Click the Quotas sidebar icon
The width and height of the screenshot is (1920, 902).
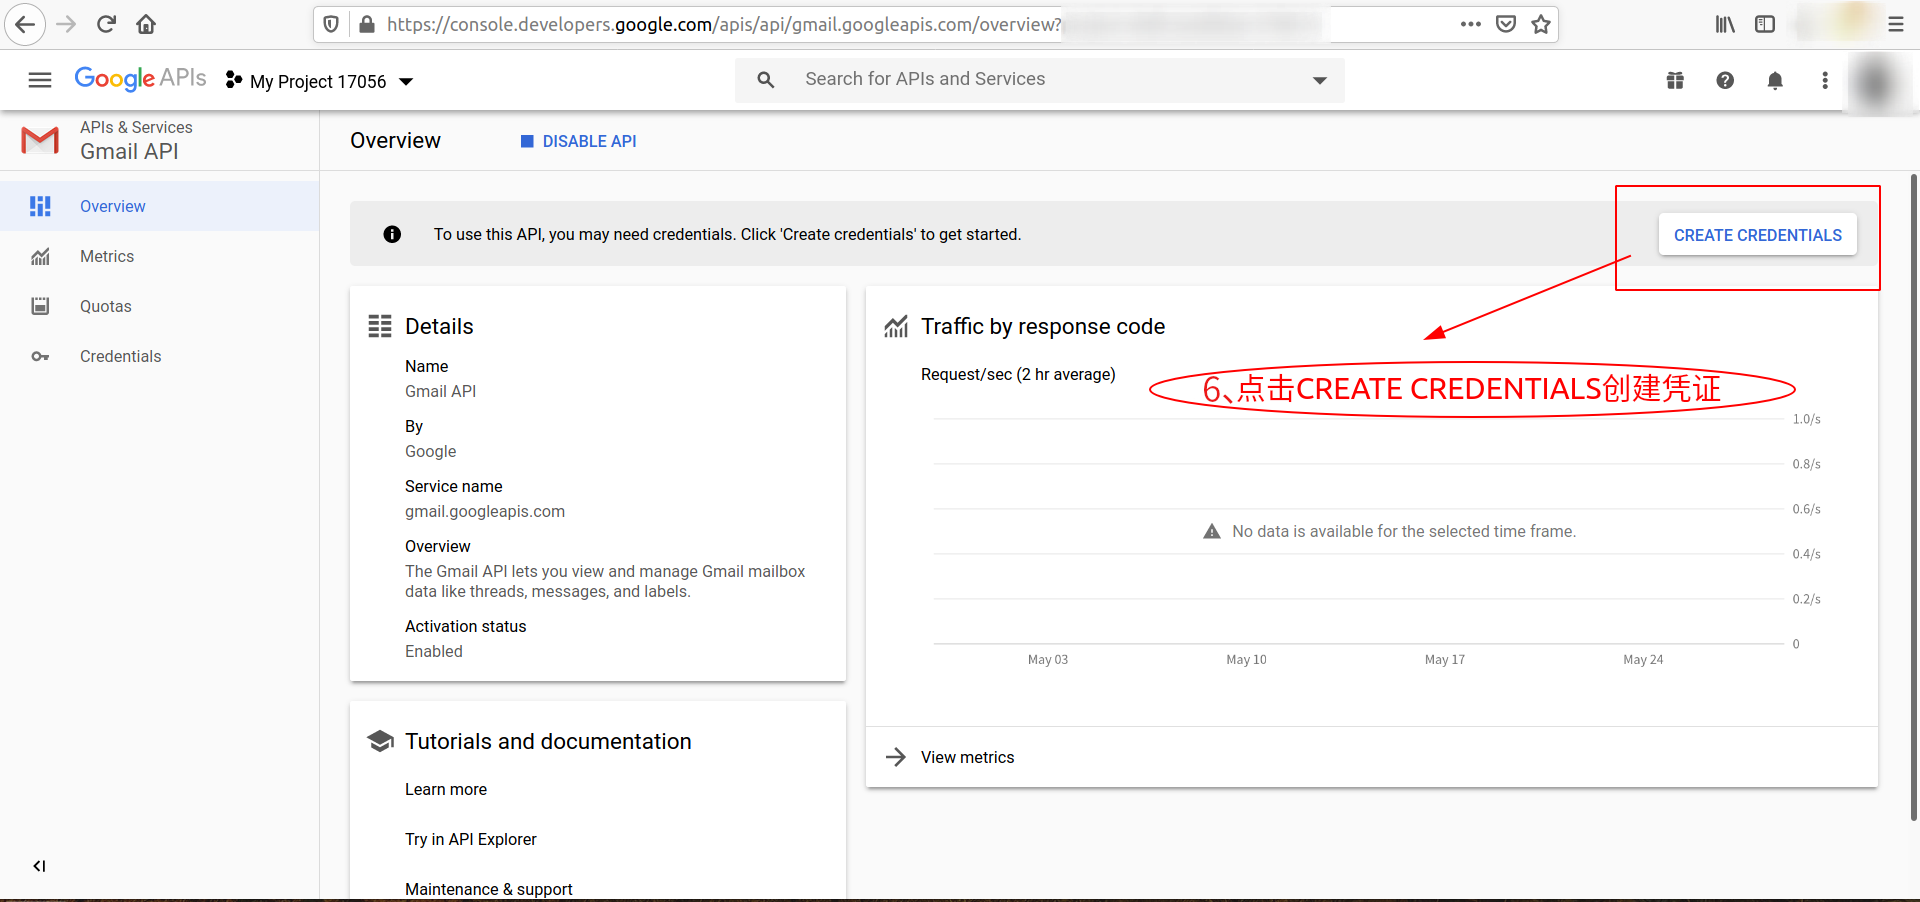(x=40, y=306)
